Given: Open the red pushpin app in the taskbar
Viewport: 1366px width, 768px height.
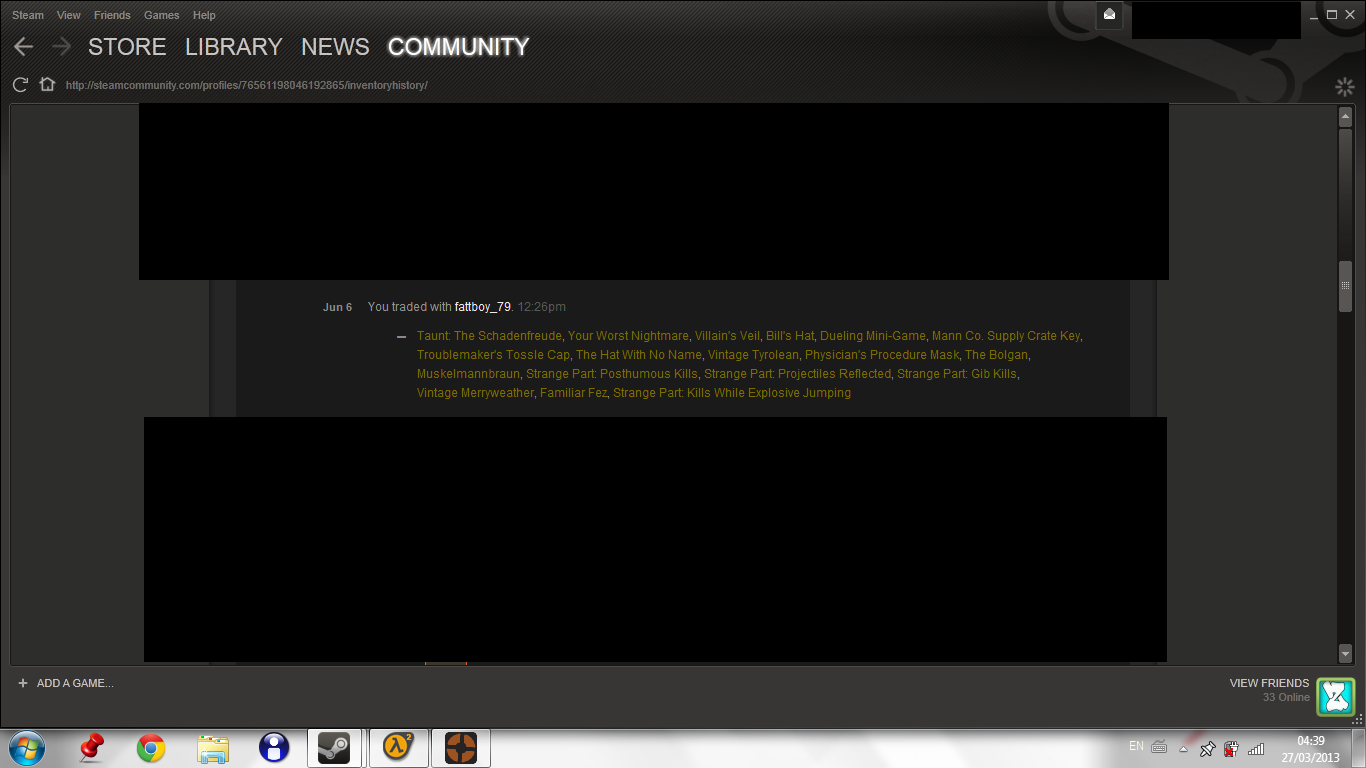Looking at the screenshot, I should pyautogui.click(x=93, y=747).
